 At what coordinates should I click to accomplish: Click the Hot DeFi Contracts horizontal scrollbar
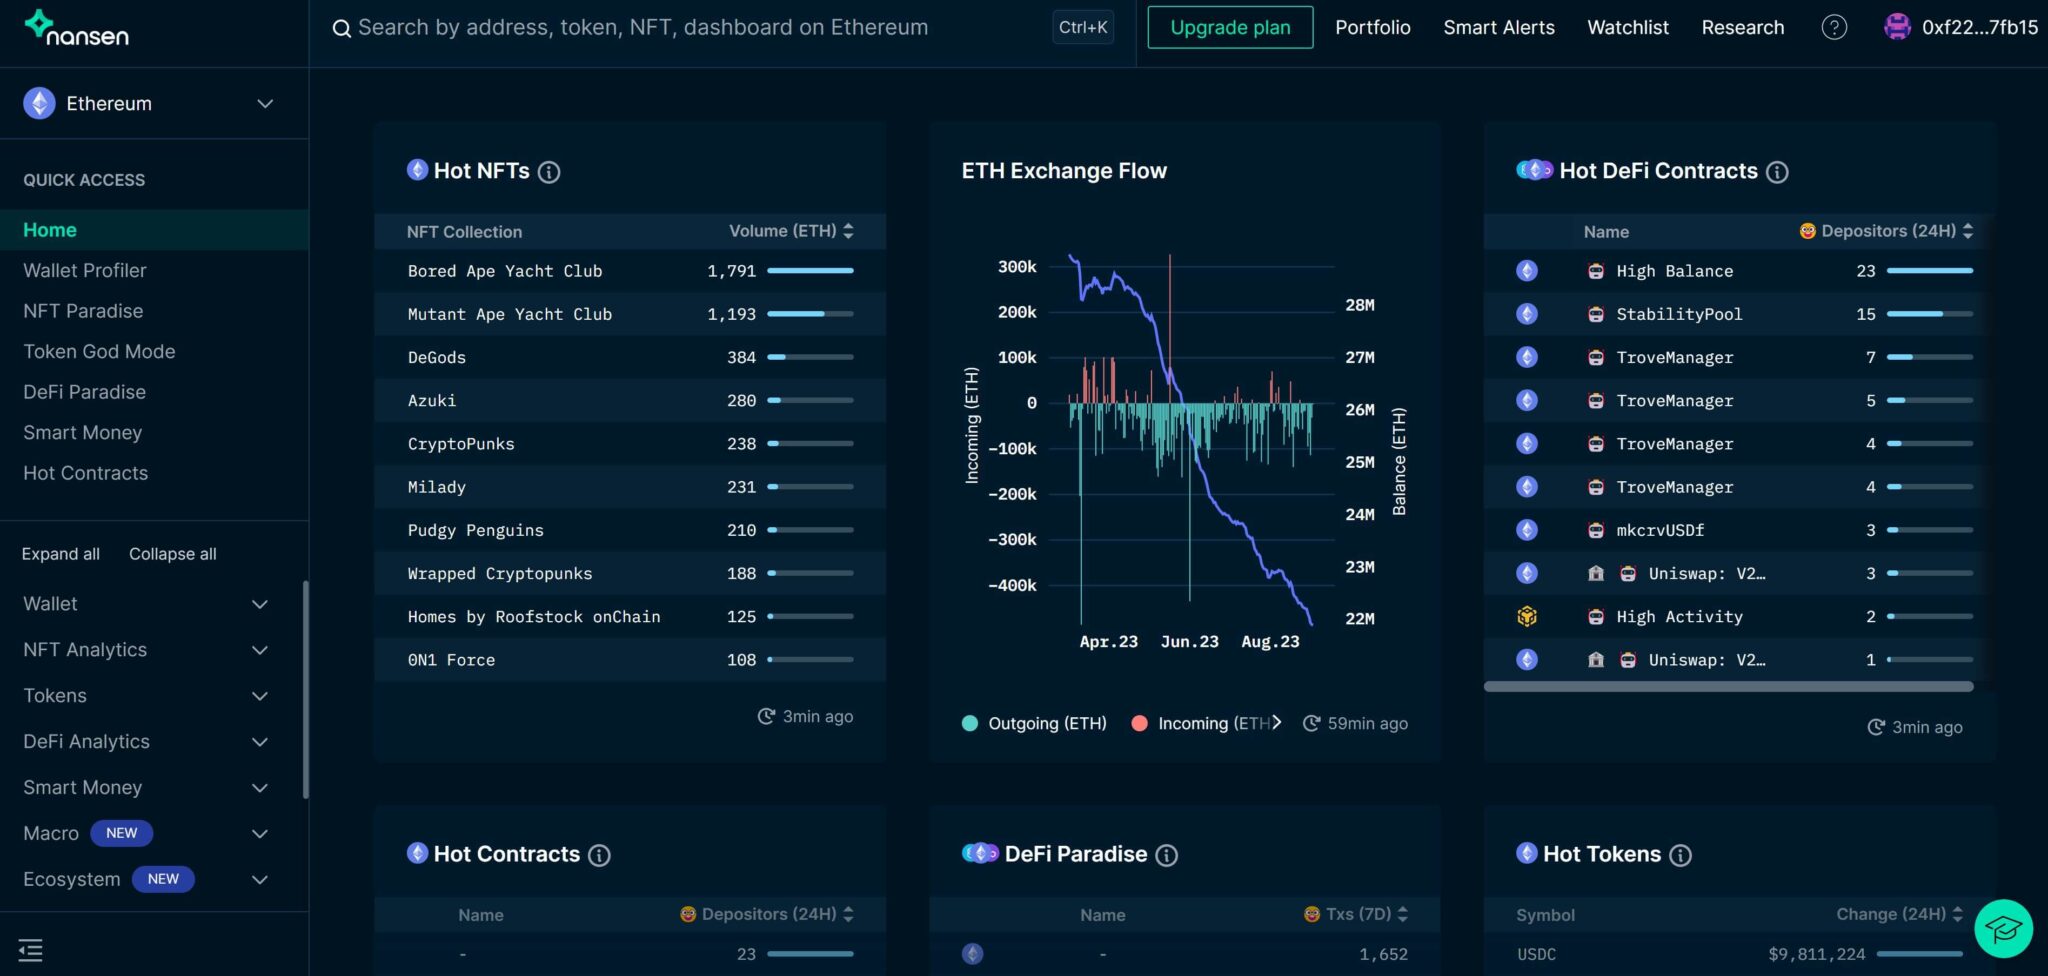click(x=1728, y=687)
